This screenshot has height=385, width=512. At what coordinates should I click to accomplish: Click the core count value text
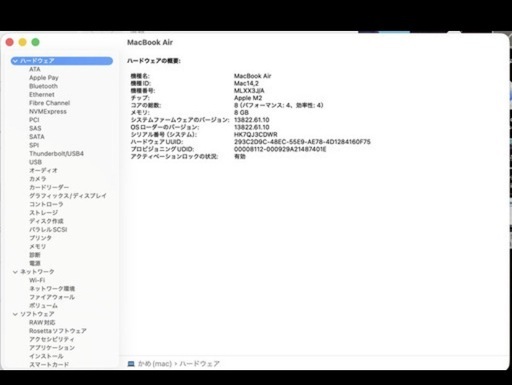coord(279,105)
